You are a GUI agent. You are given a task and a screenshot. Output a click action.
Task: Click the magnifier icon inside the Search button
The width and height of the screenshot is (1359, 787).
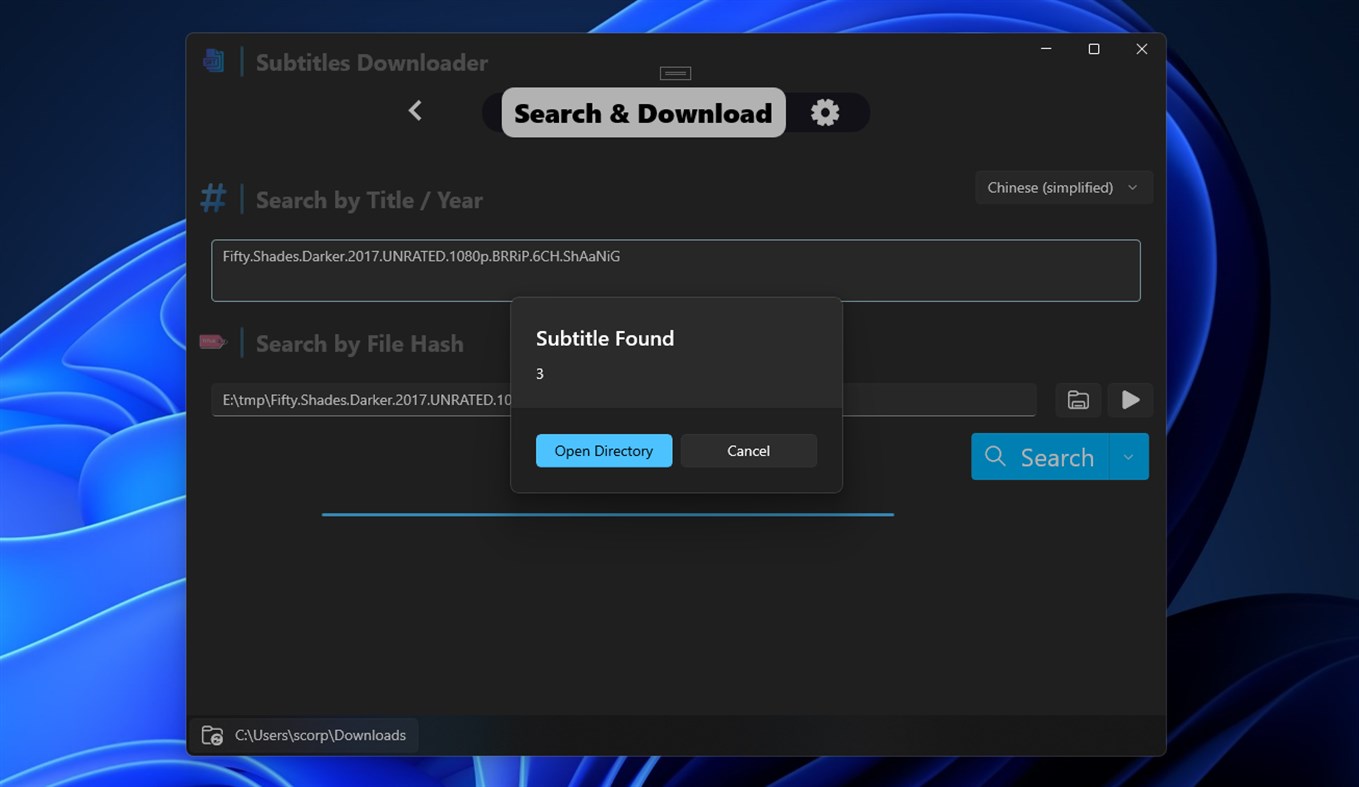coord(994,456)
